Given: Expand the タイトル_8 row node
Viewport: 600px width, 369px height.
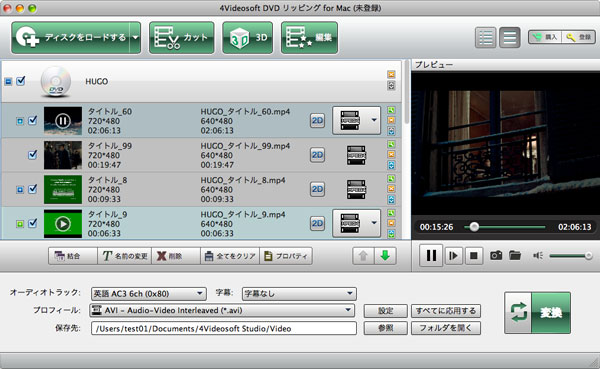Looking at the screenshot, I should click(20, 189).
